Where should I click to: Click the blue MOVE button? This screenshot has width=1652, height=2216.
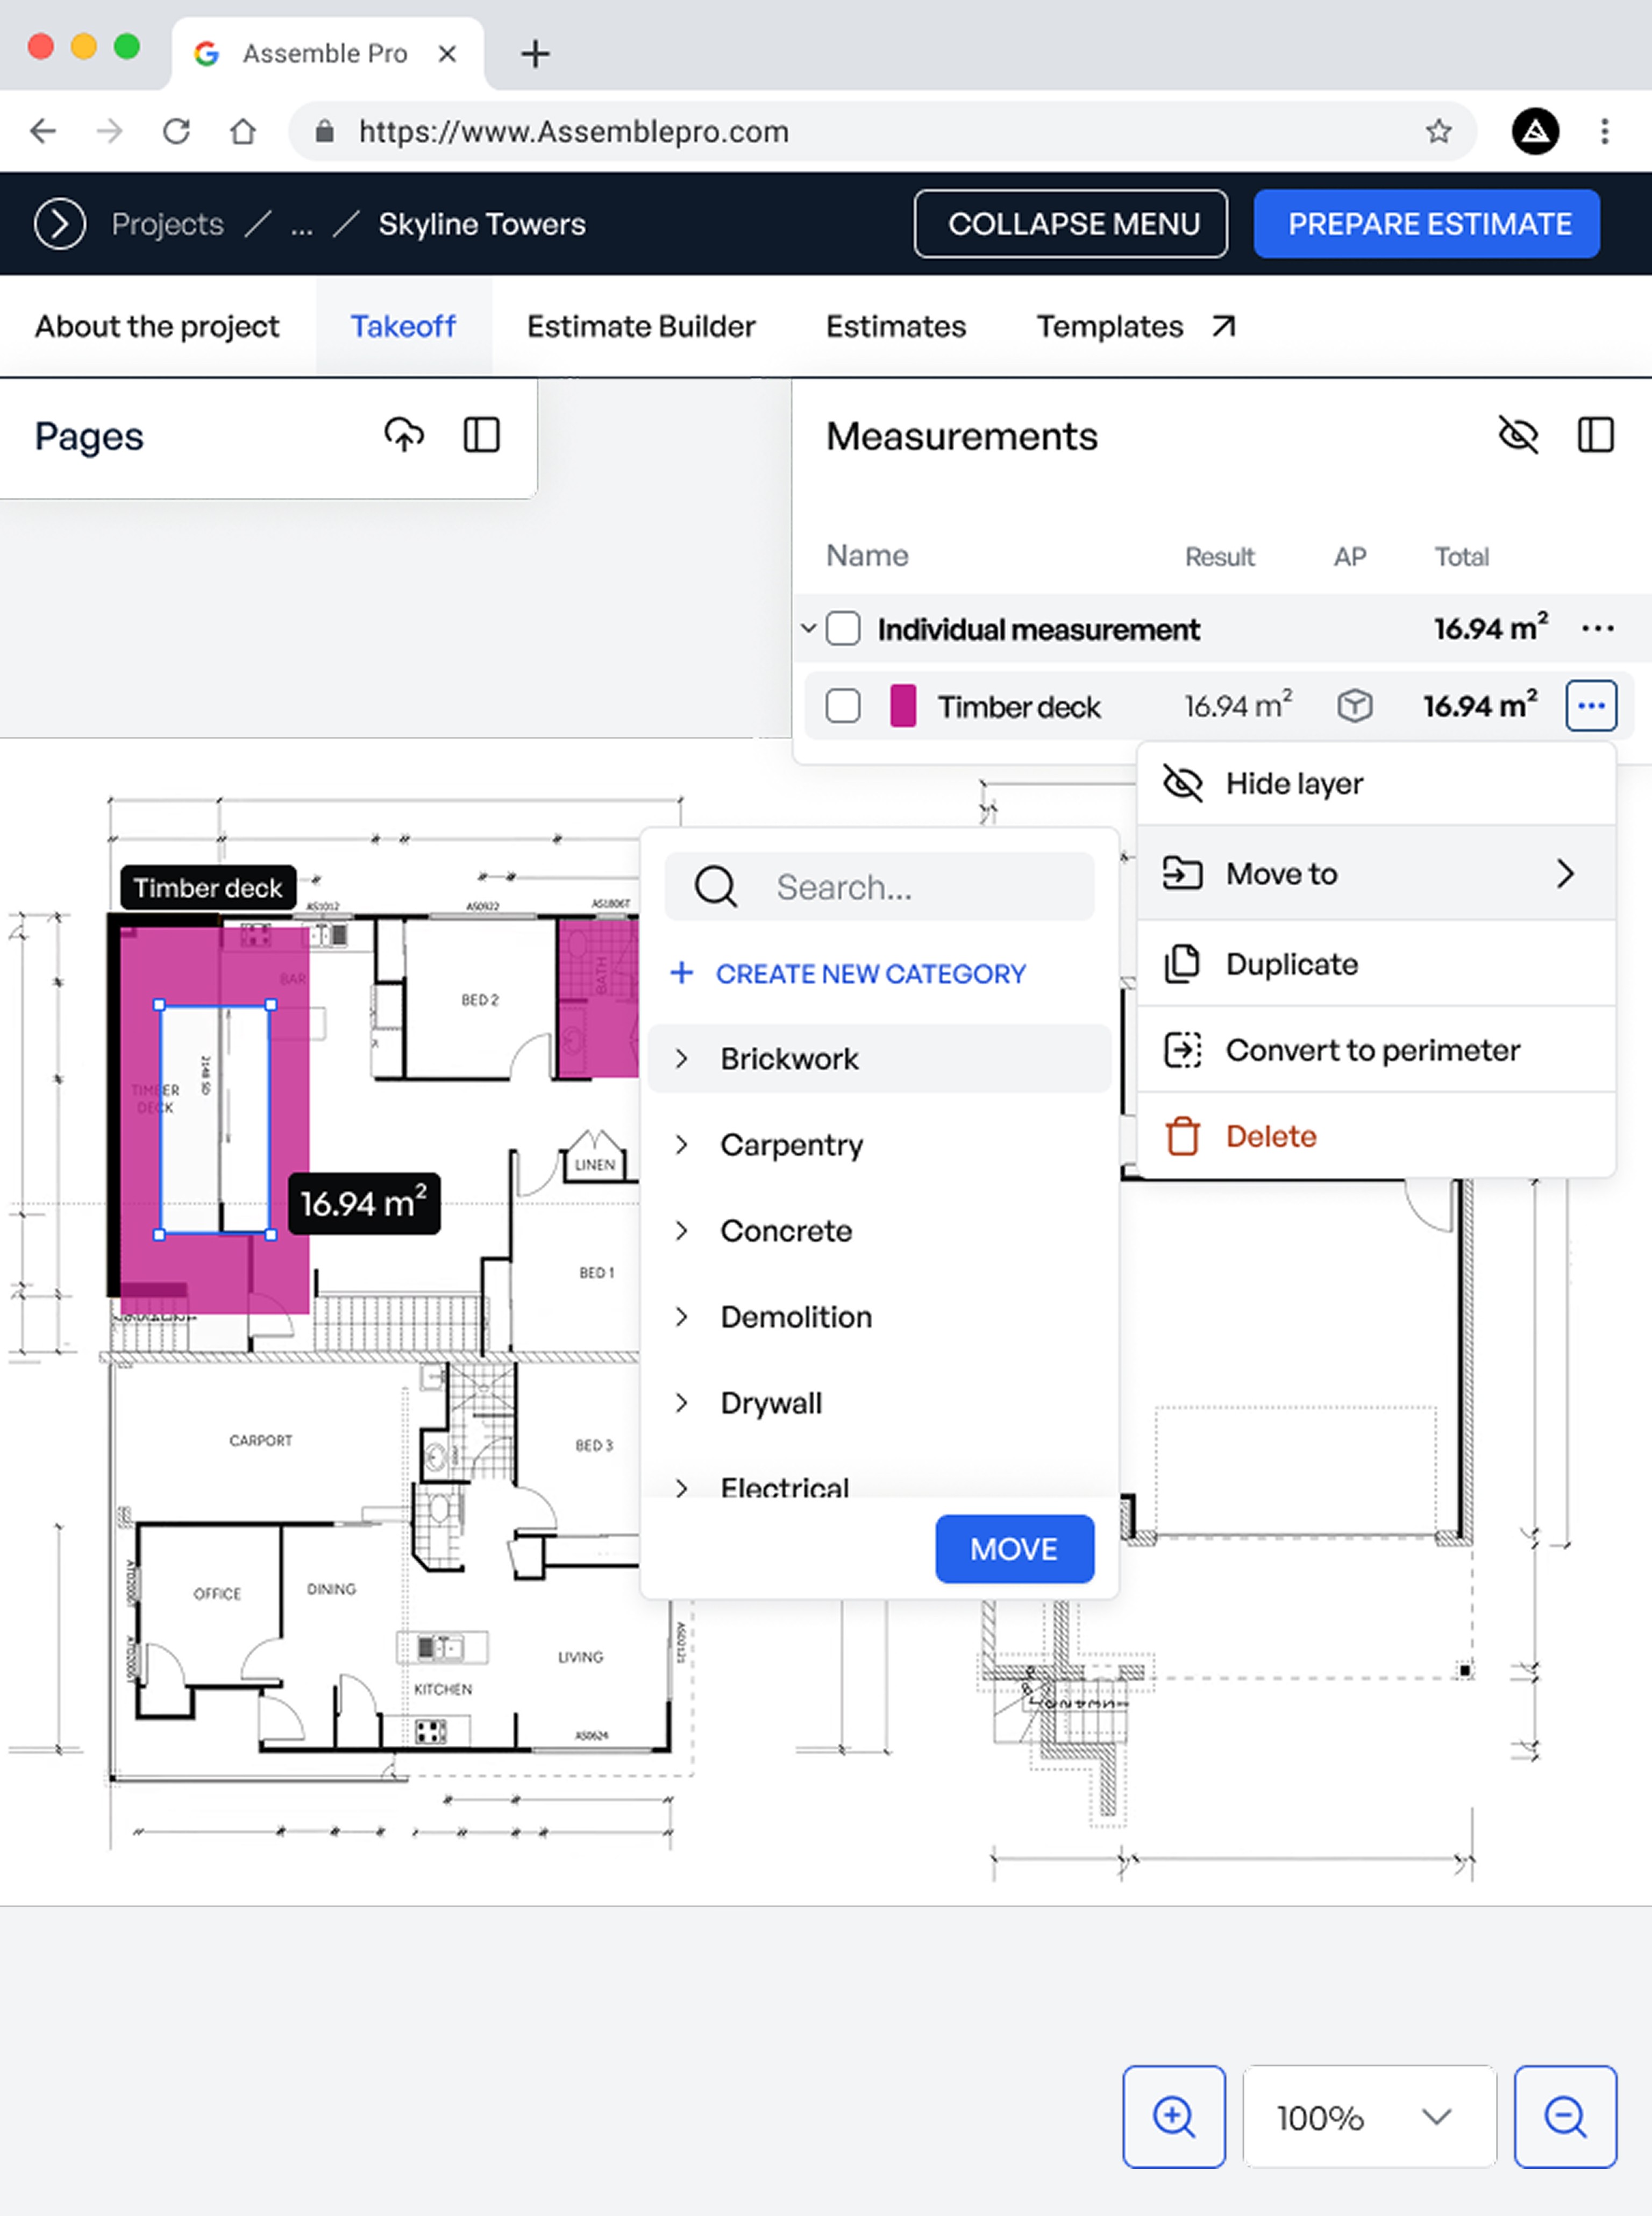click(1013, 1549)
